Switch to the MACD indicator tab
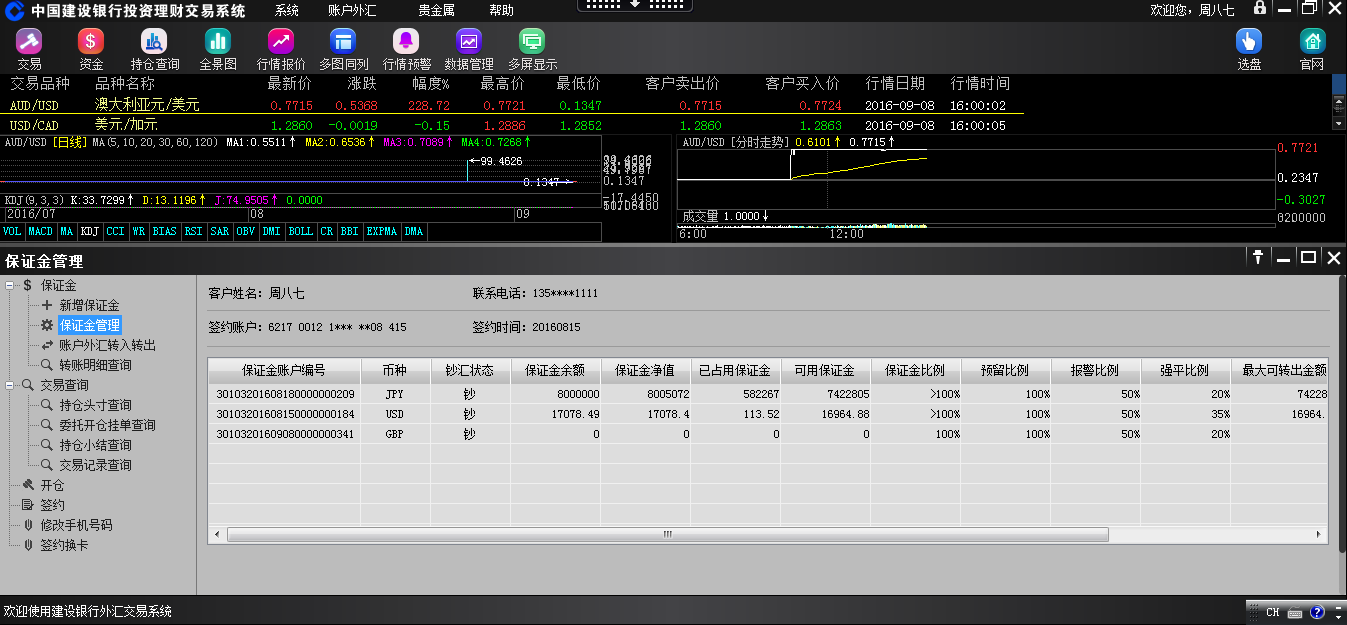The height and width of the screenshot is (625, 1347). tap(41, 232)
